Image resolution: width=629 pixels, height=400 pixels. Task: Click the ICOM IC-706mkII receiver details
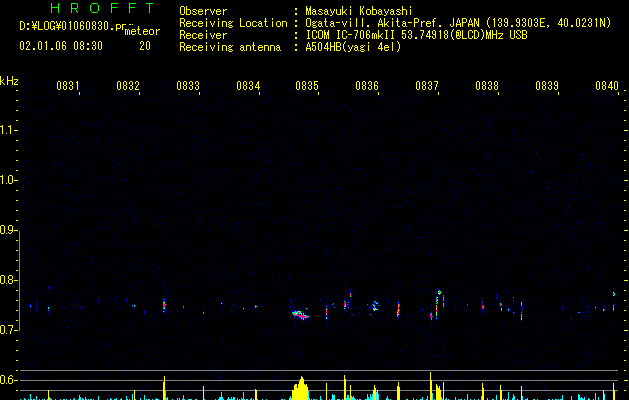point(416,35)
